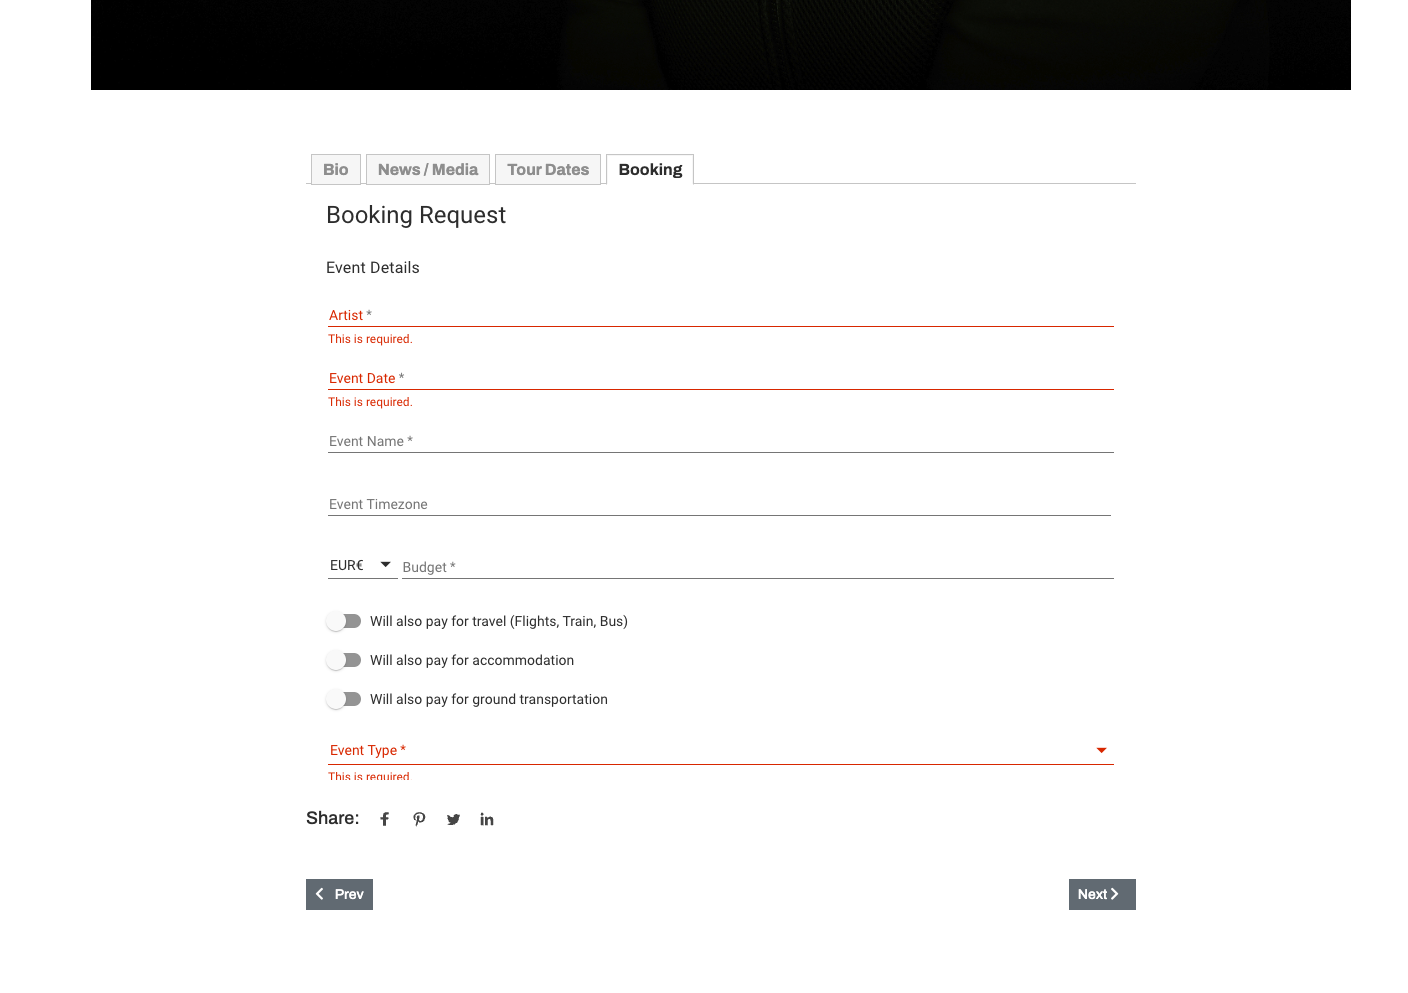Screen dimensions: 1408x993
Task: View the Tour Dates tab
Action: tap(548, 170)
